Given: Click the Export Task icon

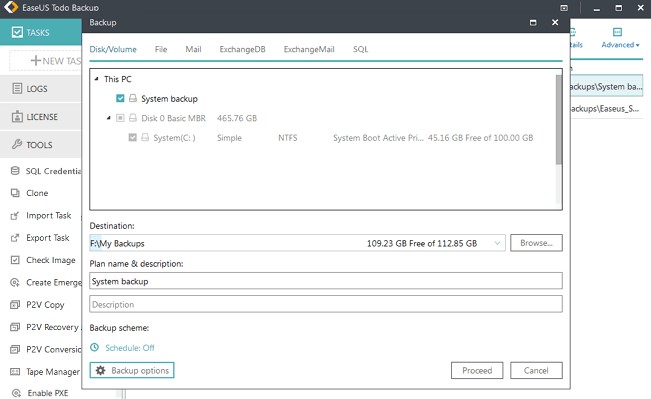Looking at the screenshot, I should tap(15, 238).
